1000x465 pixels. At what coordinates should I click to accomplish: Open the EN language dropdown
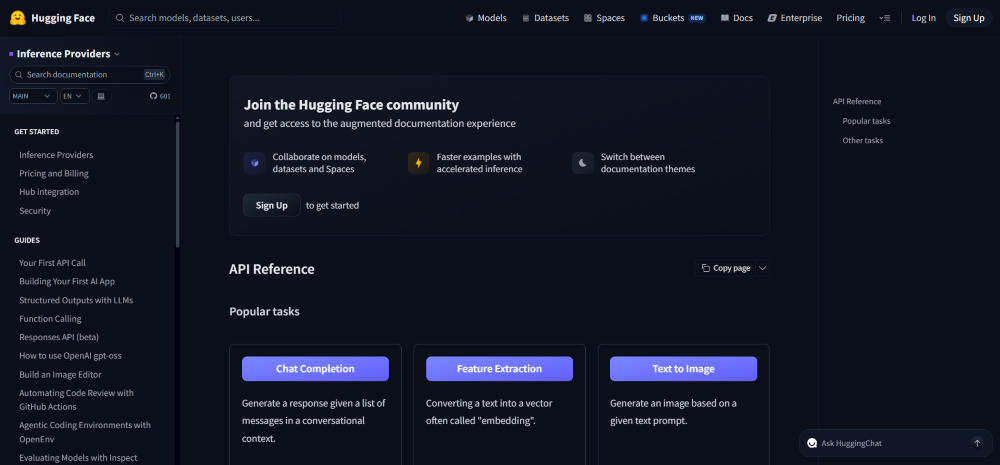[75, 96]
